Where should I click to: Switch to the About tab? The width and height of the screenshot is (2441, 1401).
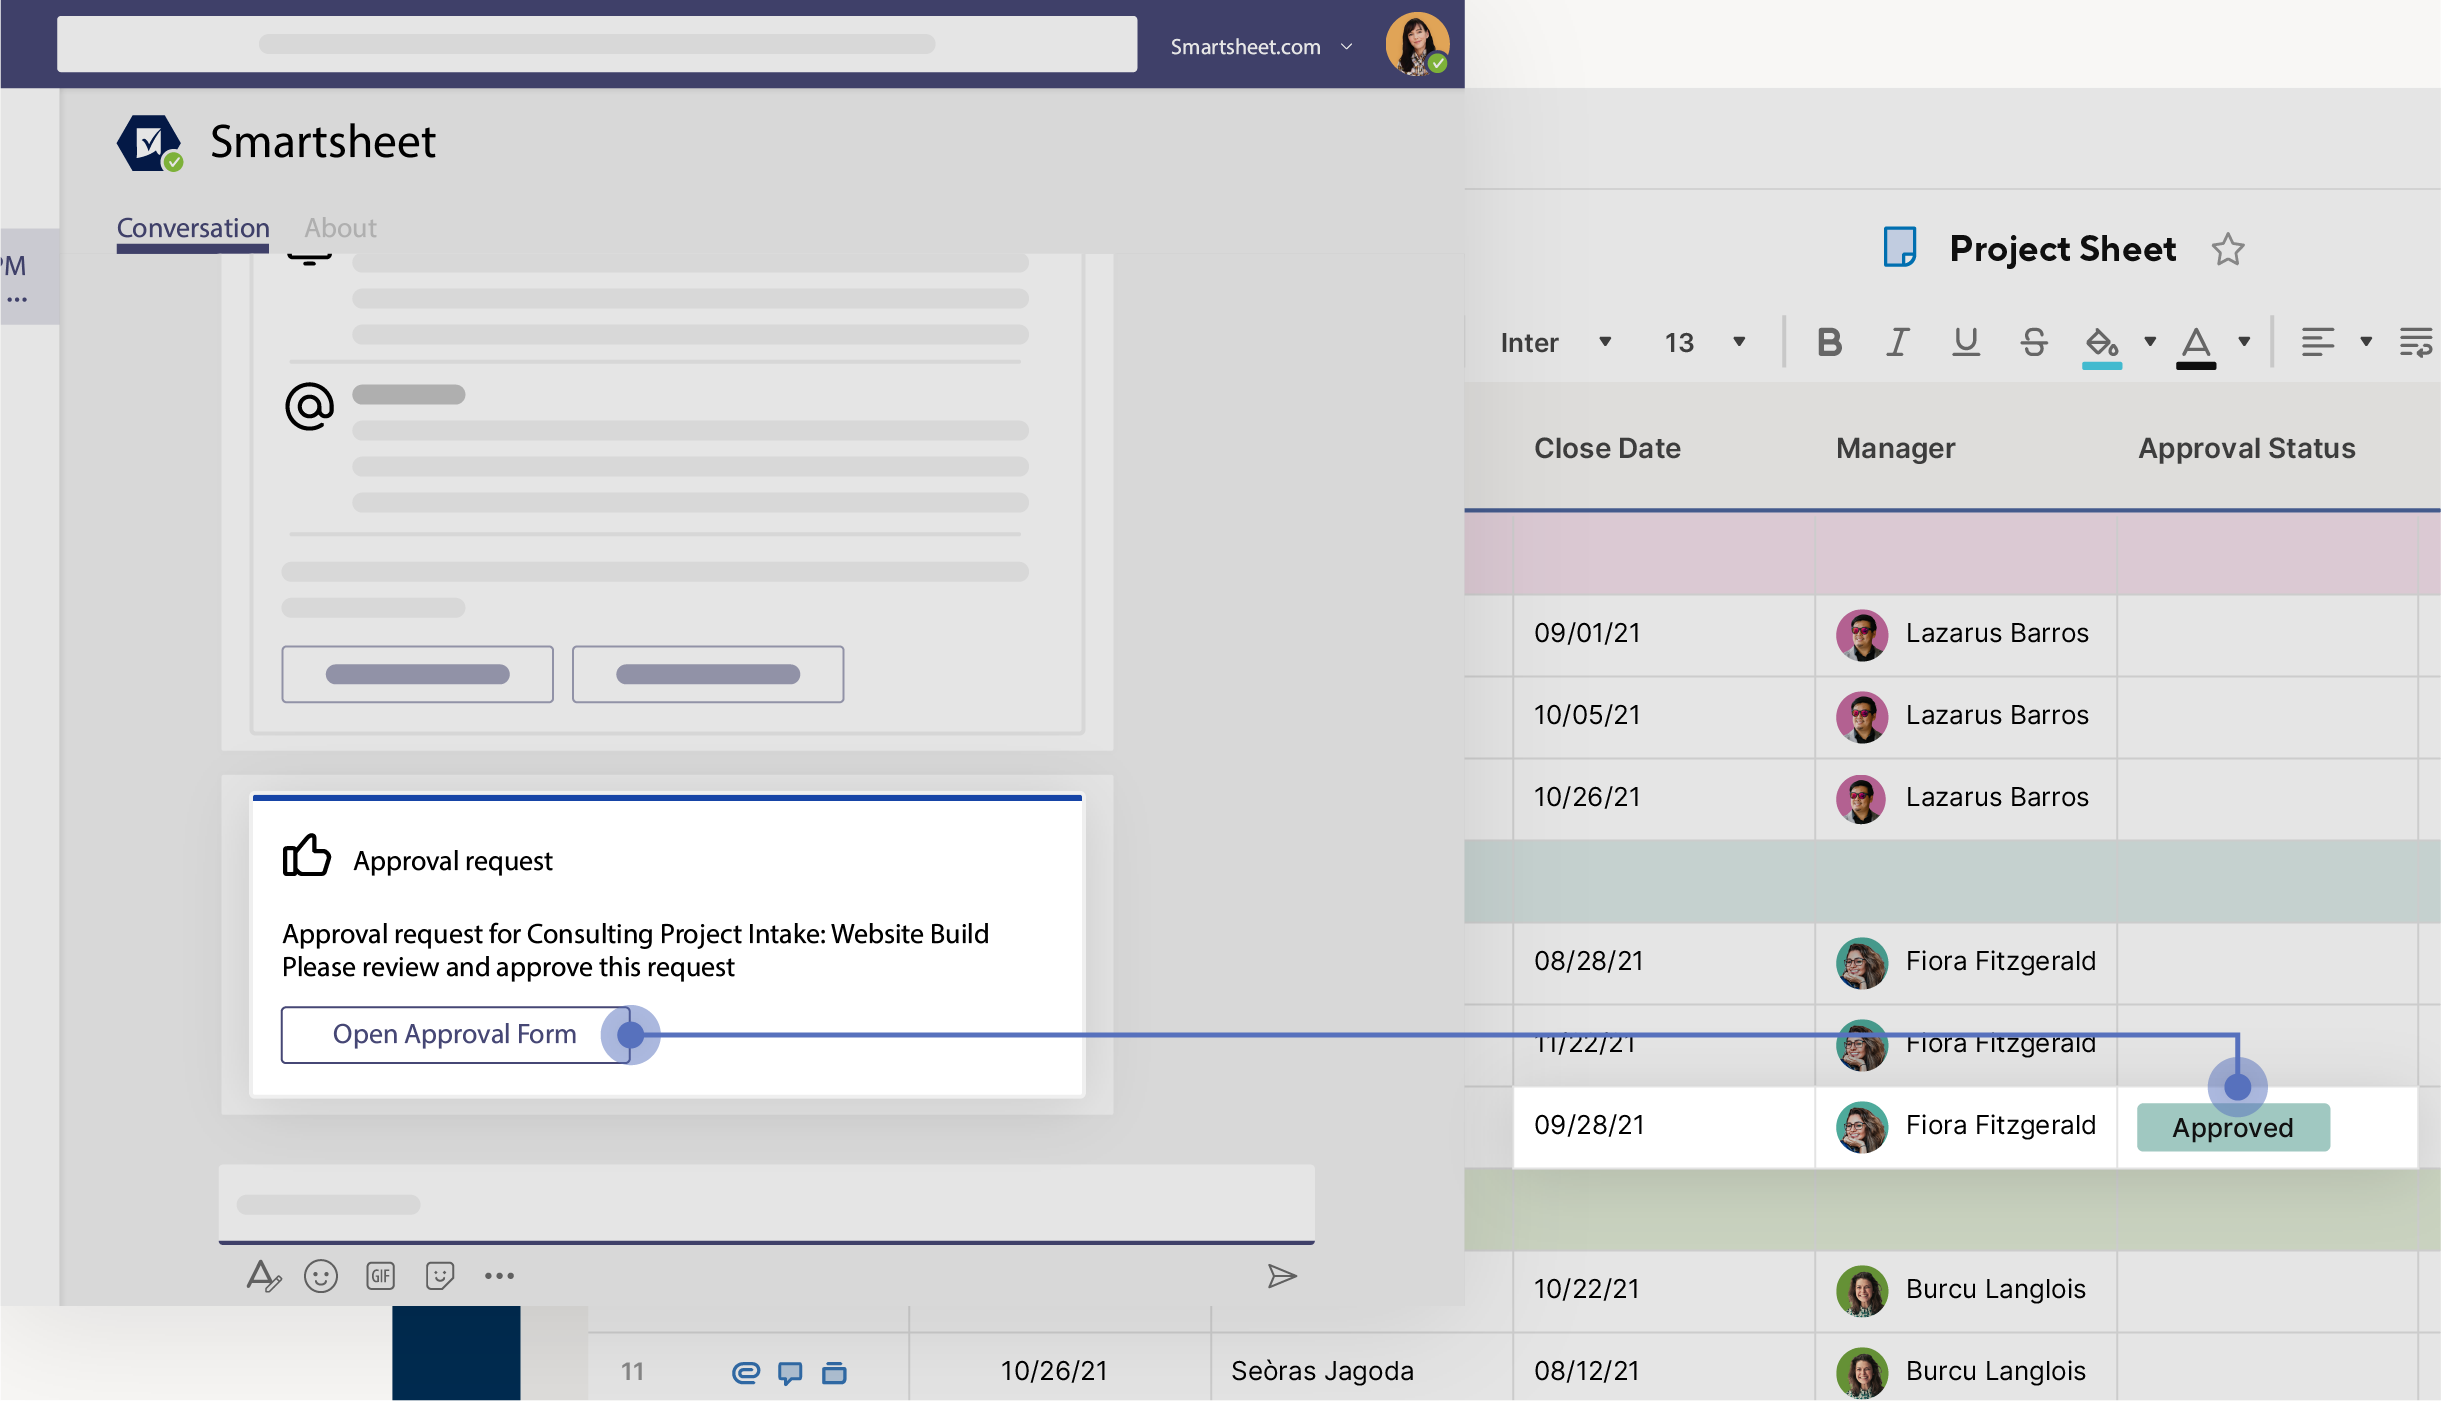(340, 228)
